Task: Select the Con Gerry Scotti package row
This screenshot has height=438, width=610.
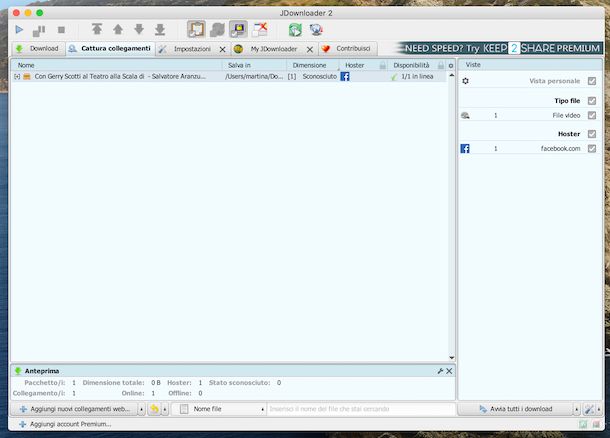Action: (229, 77)
